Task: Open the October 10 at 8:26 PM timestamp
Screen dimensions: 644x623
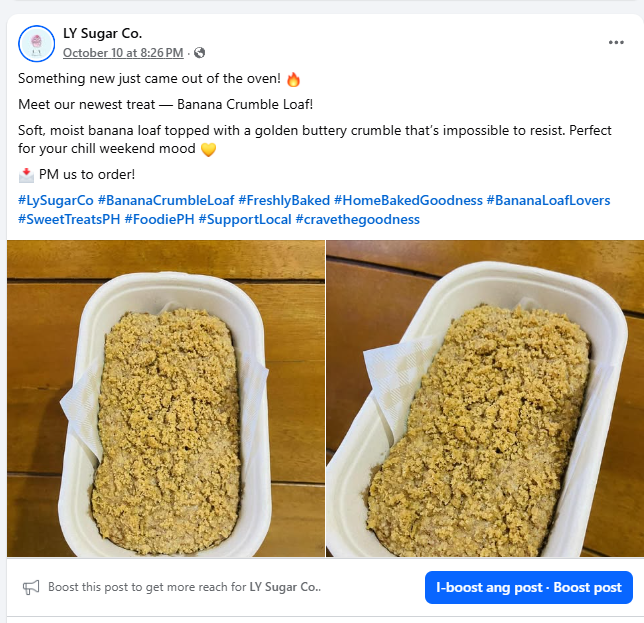Action: 123,53
